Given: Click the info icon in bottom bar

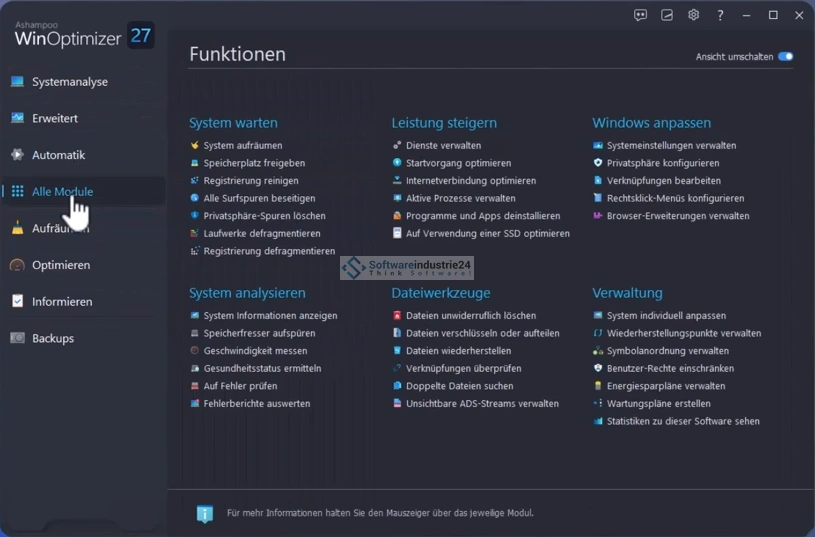Looking at the screenshot, I should click(x=205, y=514).
